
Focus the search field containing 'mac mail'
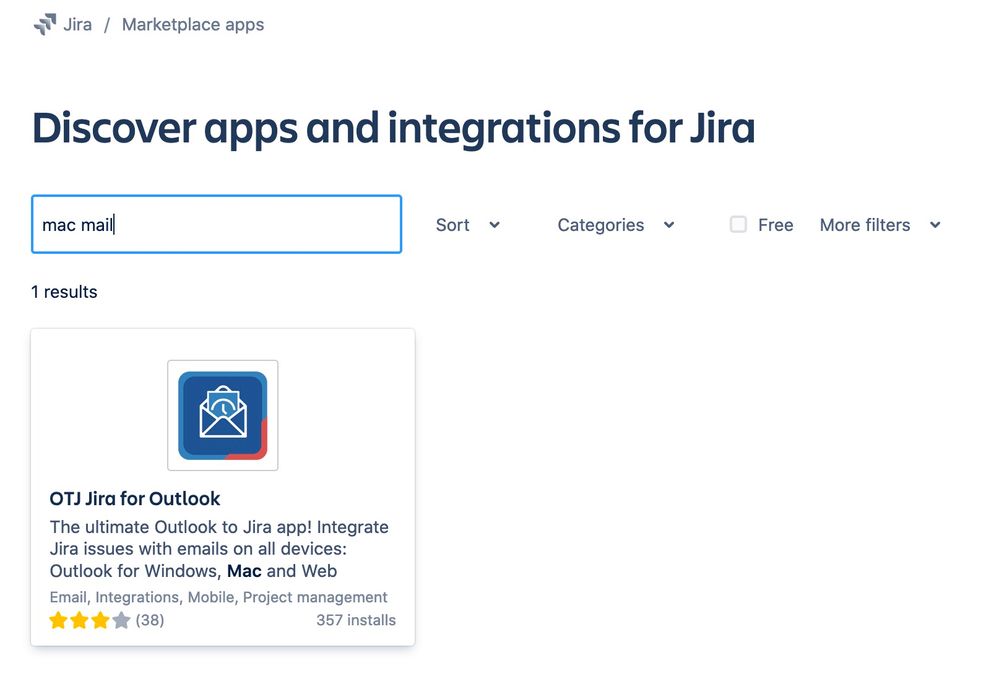pyautogui.click(x=217, y=224)
